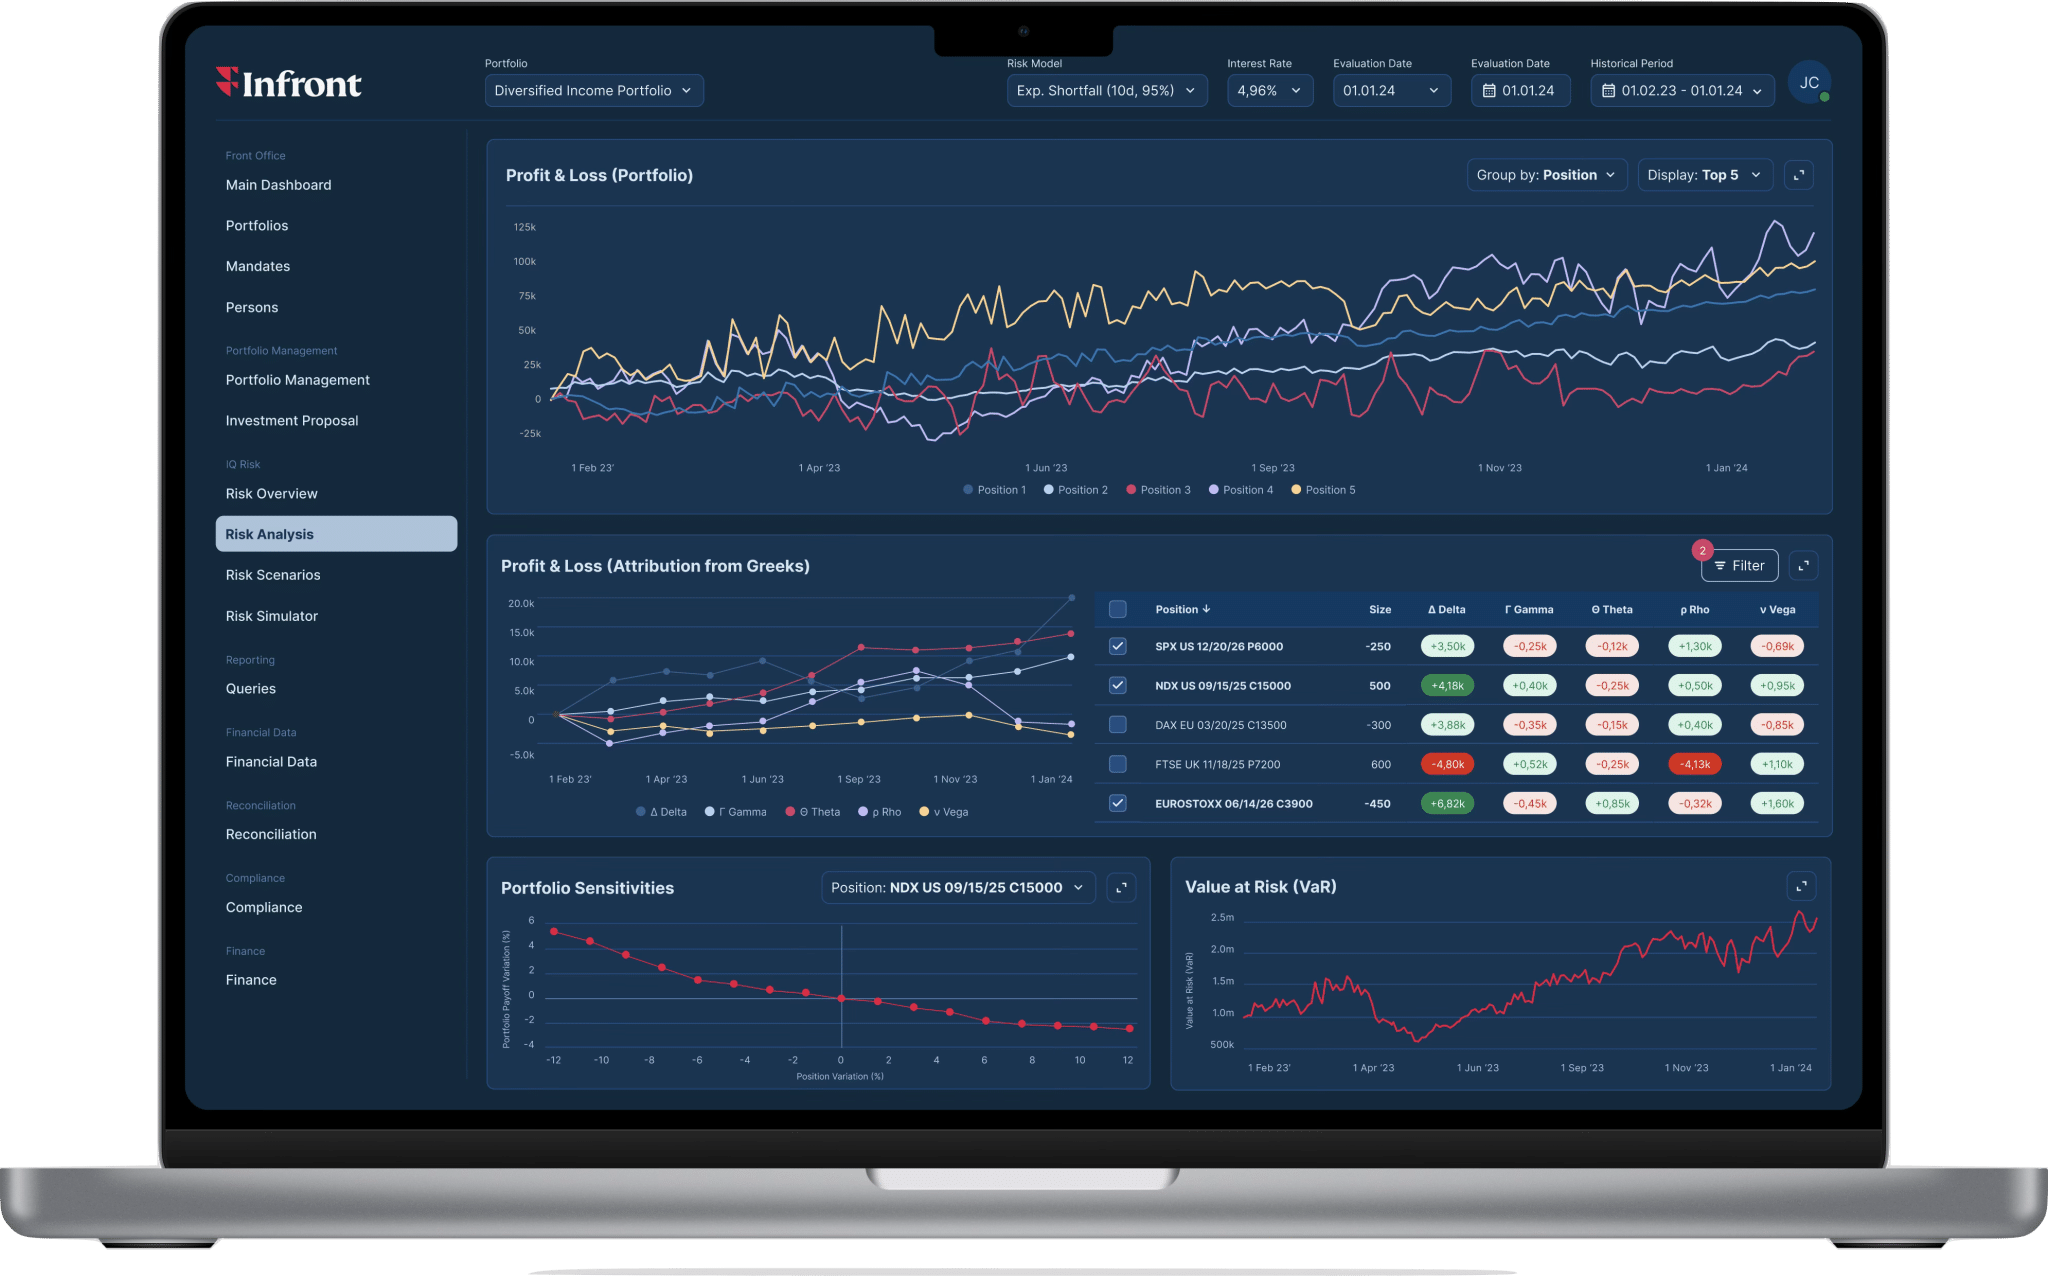This screenshot has height=1276, width=2048.
Task: Expand the Portfolio Sensitivities panel fullscreen
Action: click(1121, 888)
